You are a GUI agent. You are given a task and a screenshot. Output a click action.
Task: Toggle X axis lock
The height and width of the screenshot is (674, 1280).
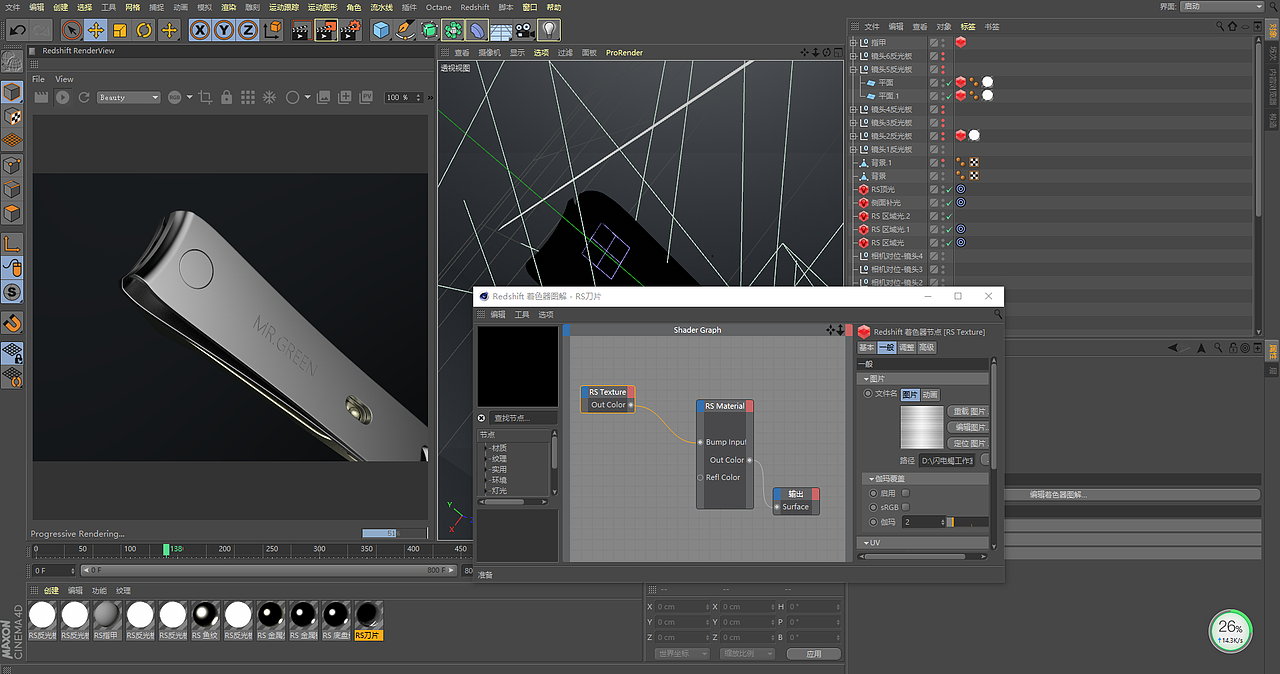pyautogui.click(x=200, y=30)
